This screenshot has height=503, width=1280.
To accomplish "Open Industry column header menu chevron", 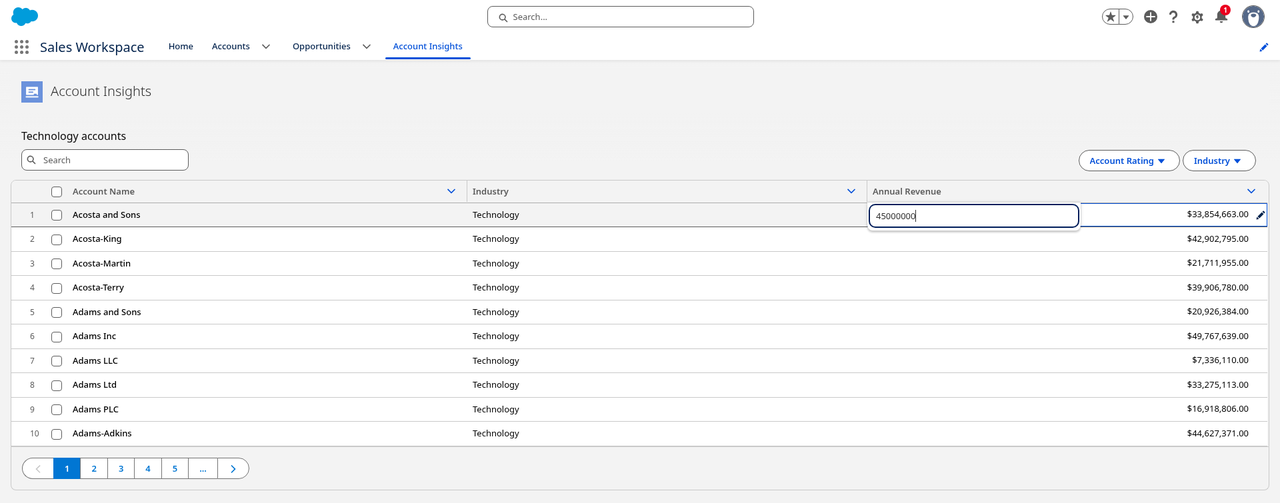I will [851, 191].
